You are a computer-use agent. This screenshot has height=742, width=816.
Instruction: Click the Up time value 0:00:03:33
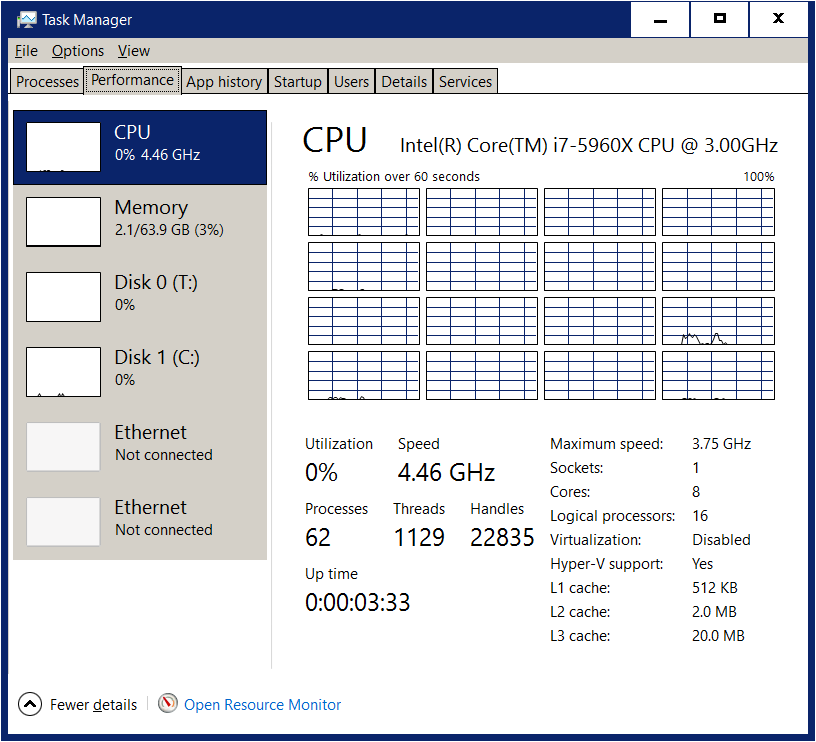pyautogui.click(x=358, y=603)
